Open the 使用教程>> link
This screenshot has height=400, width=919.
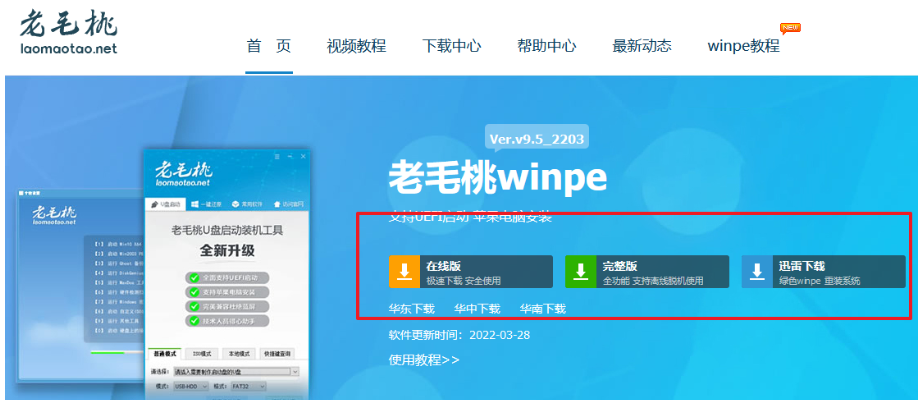tap(424, 359)
